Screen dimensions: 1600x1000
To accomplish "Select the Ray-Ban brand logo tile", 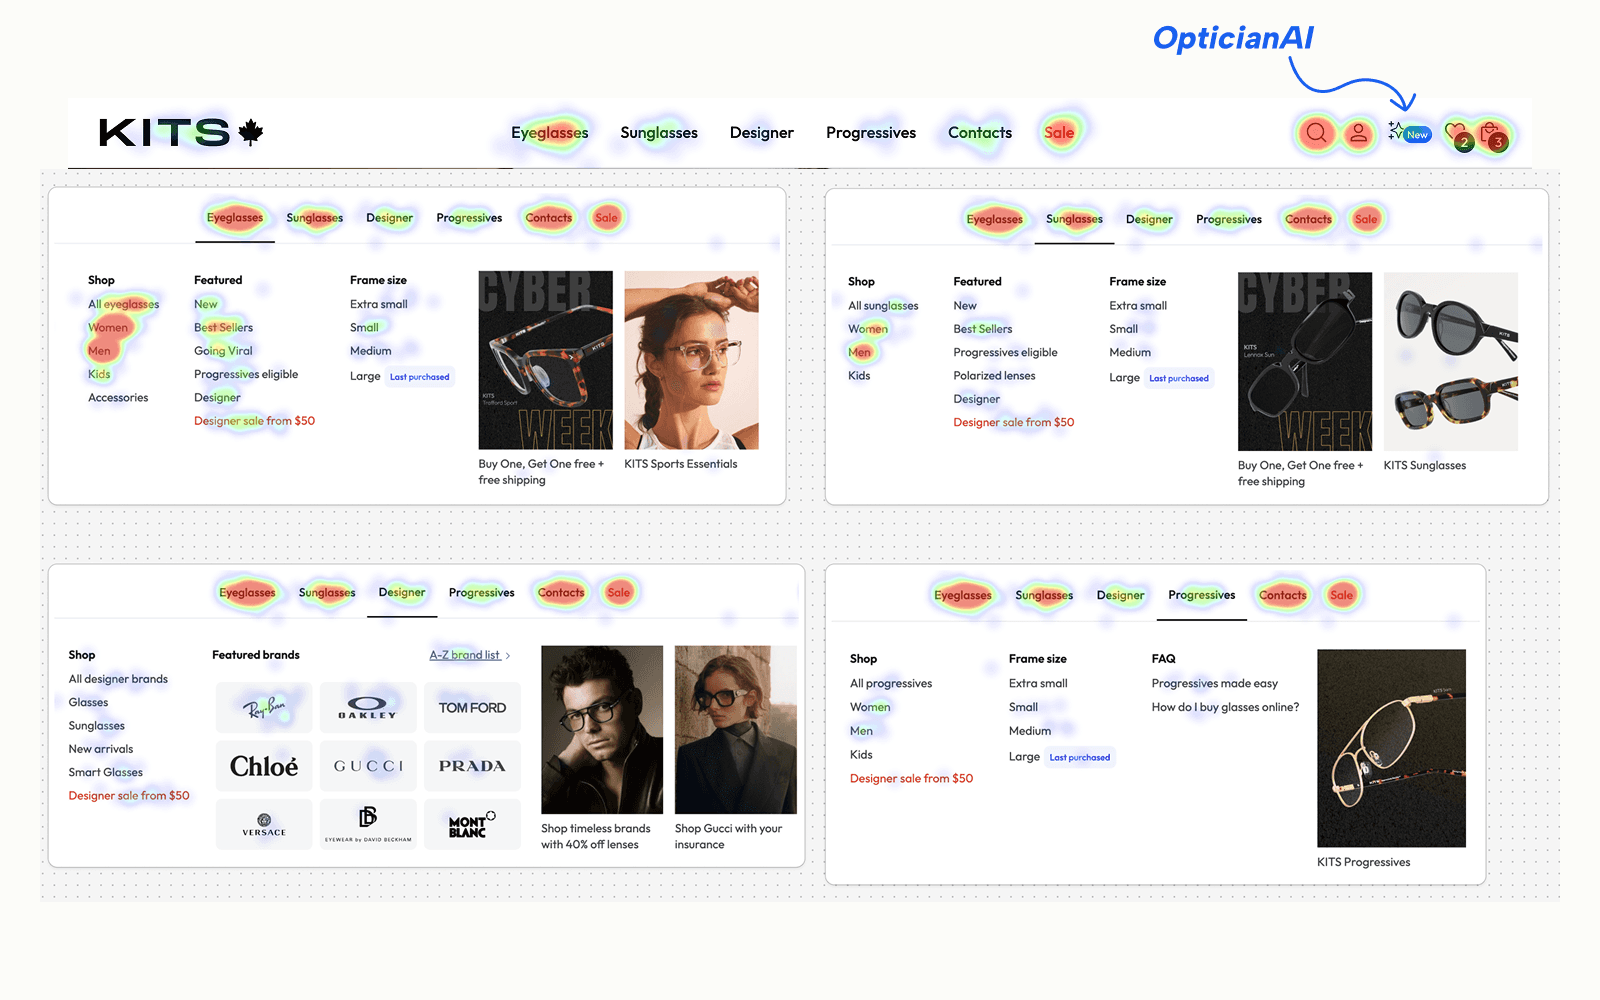I will (264, 708).
